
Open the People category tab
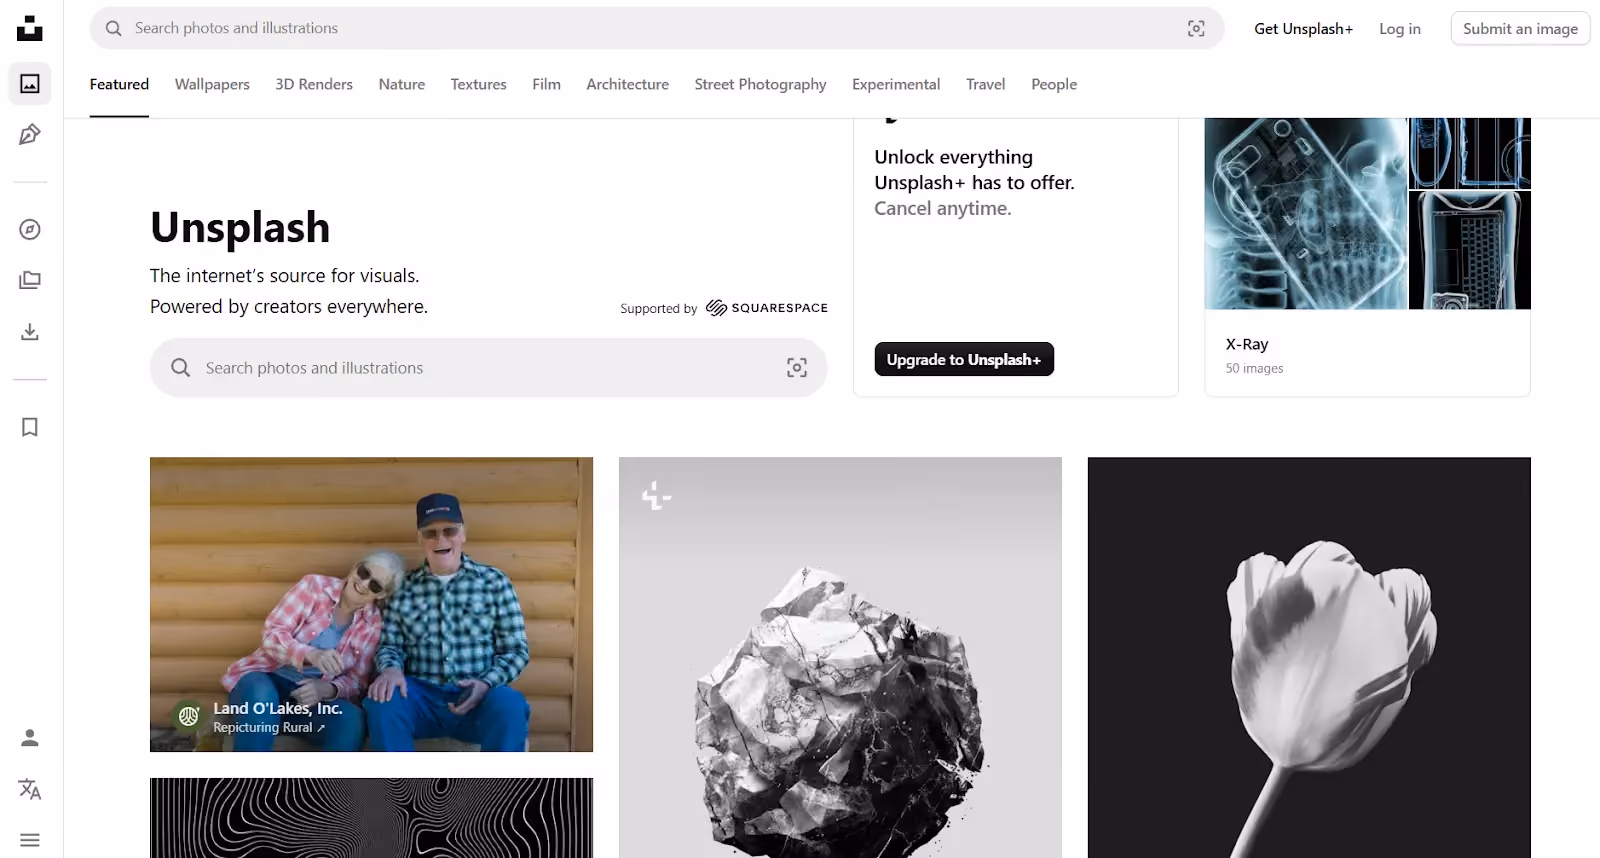1054,84
